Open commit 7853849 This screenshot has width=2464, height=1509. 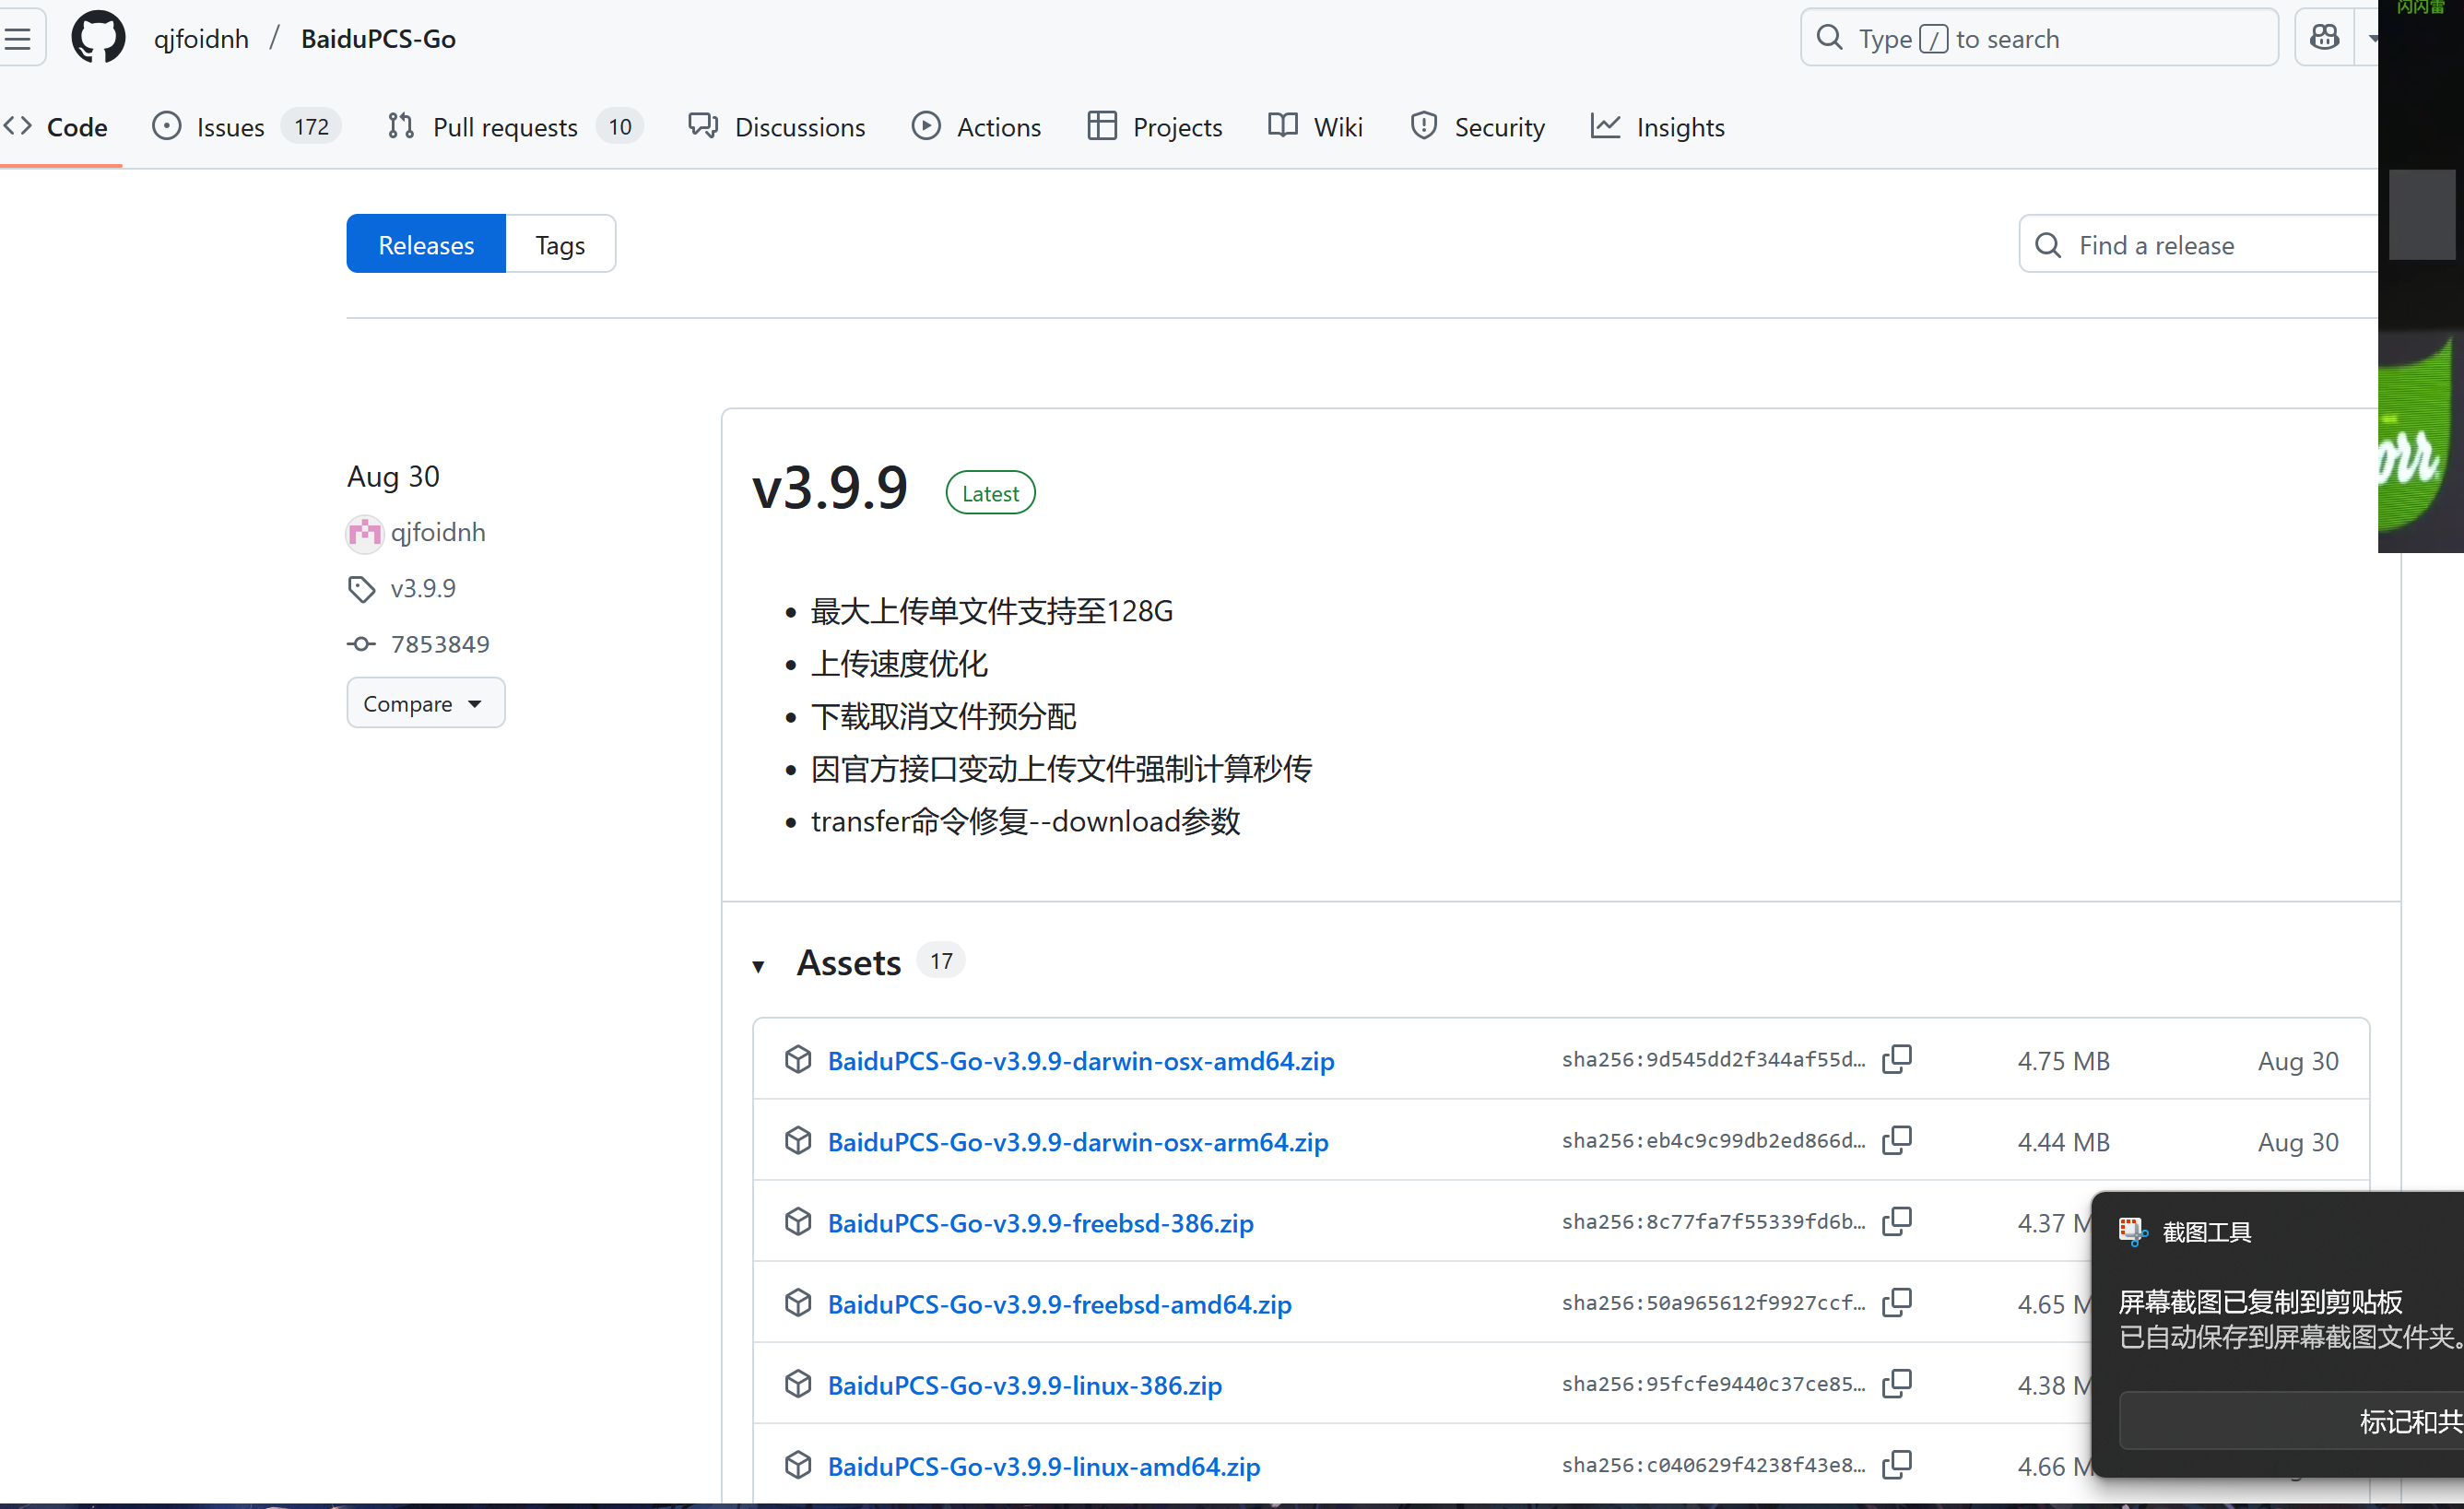[x=439, y=644]
